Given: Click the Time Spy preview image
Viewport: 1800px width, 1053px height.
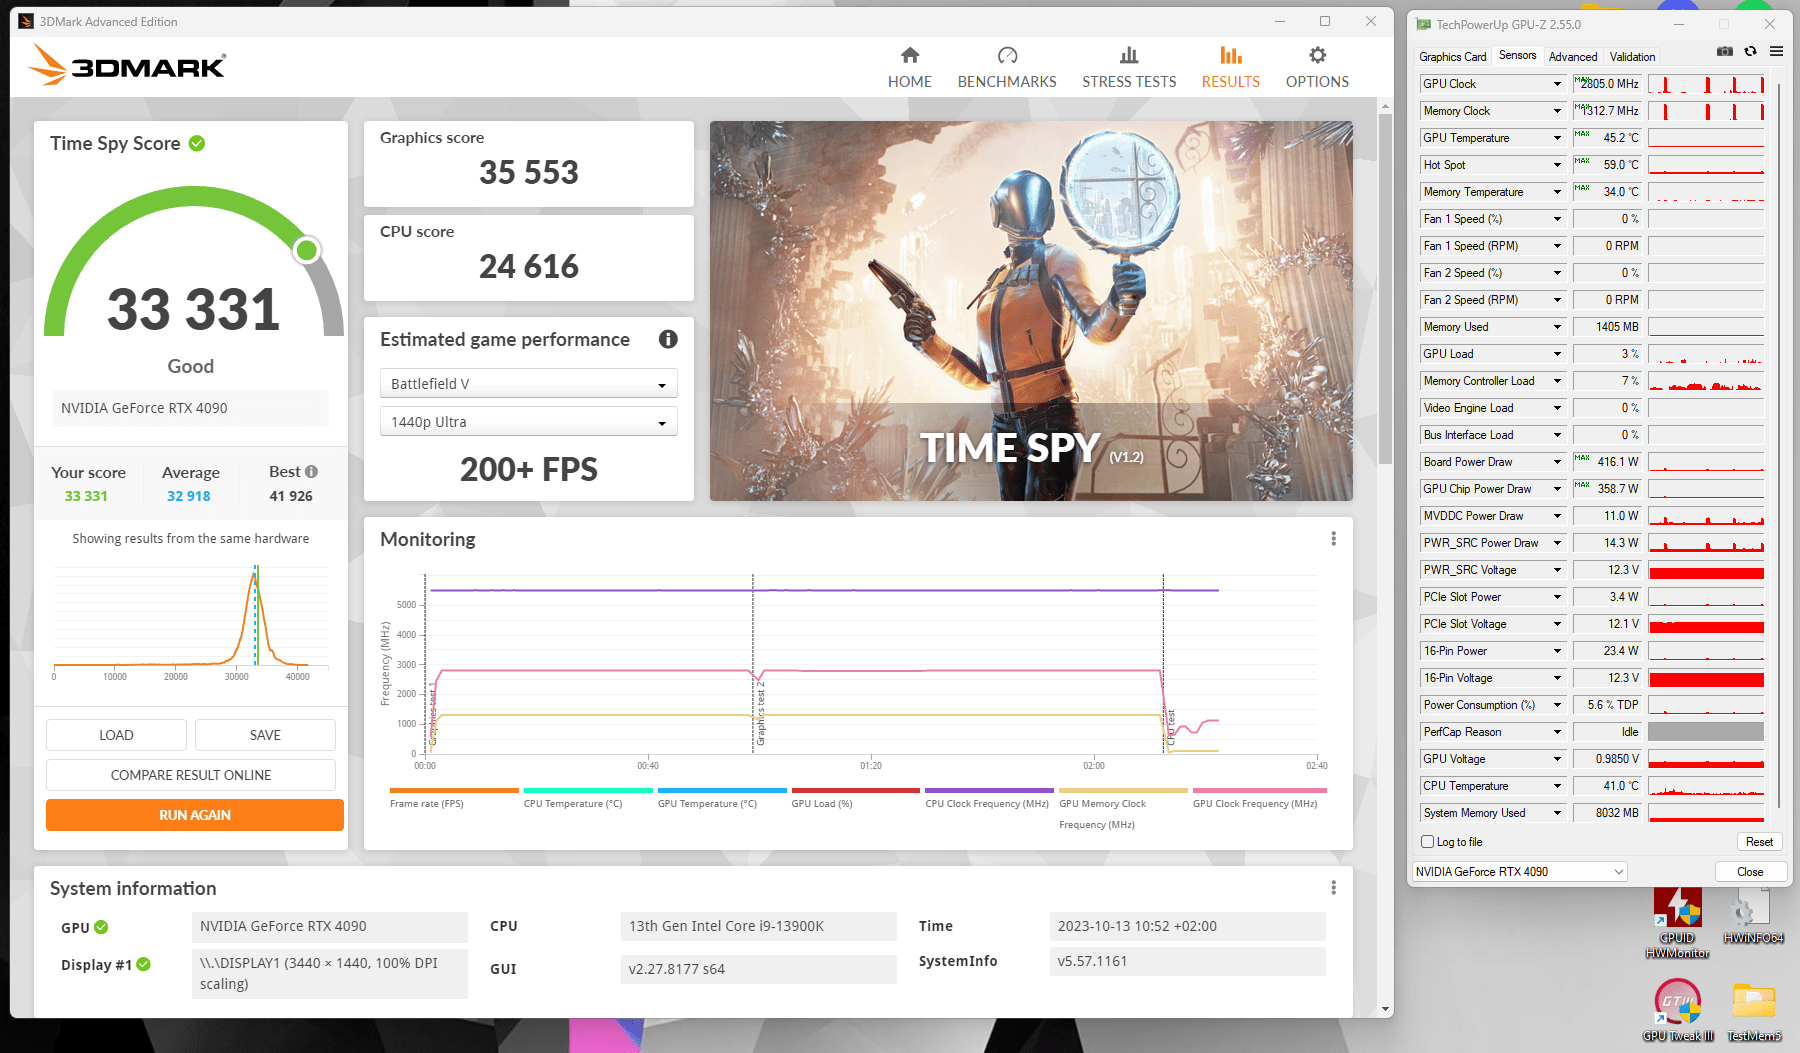Looking at the screenshot, I should point(1031,311).
